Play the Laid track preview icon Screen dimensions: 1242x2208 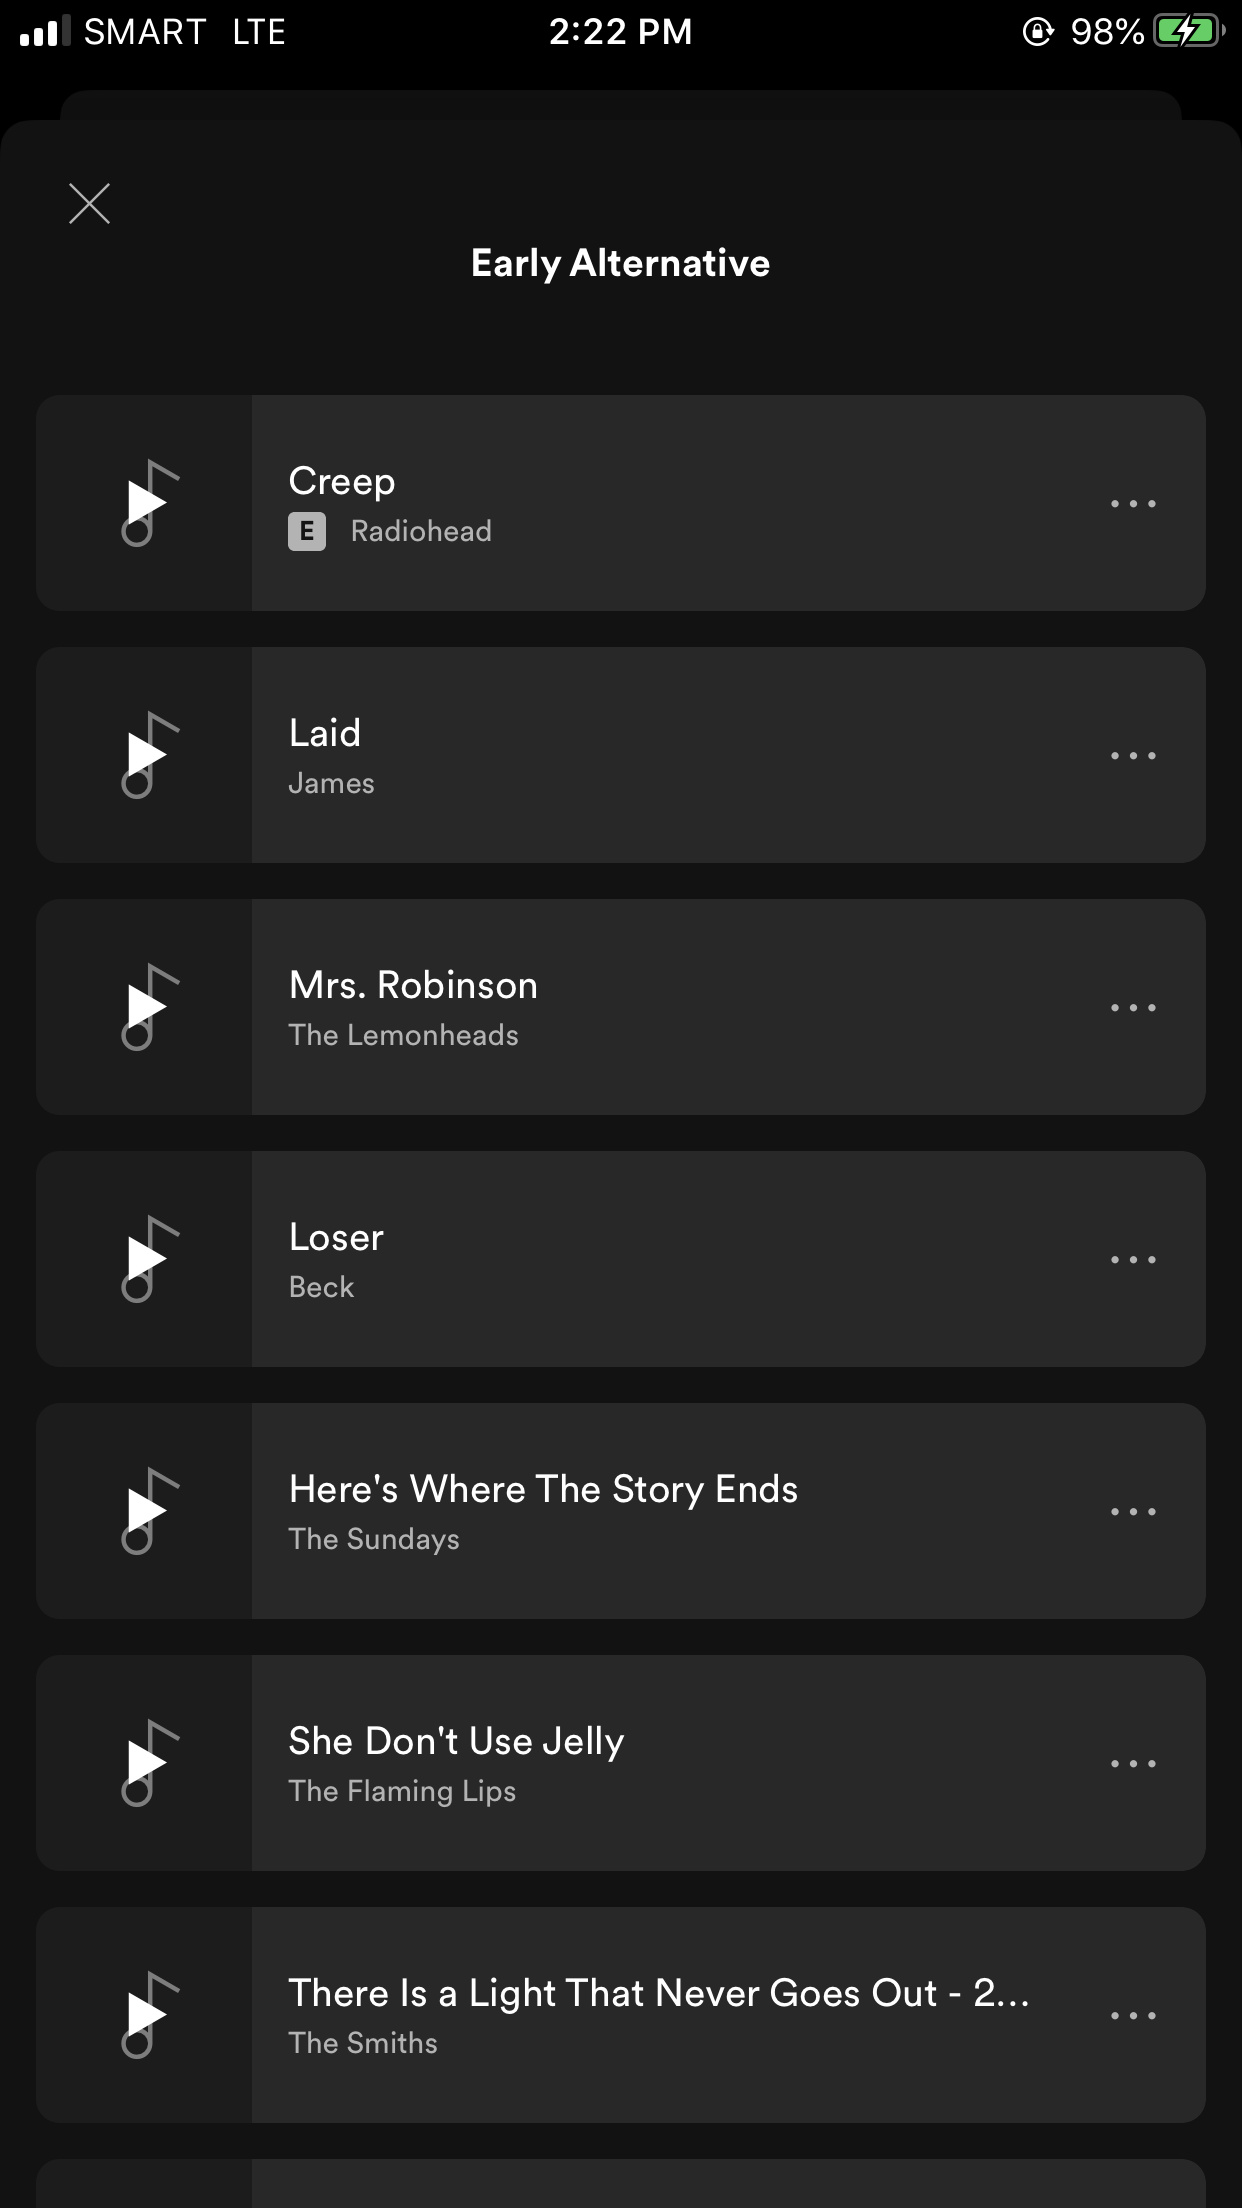pyautogui.click(x=146, y=755)
